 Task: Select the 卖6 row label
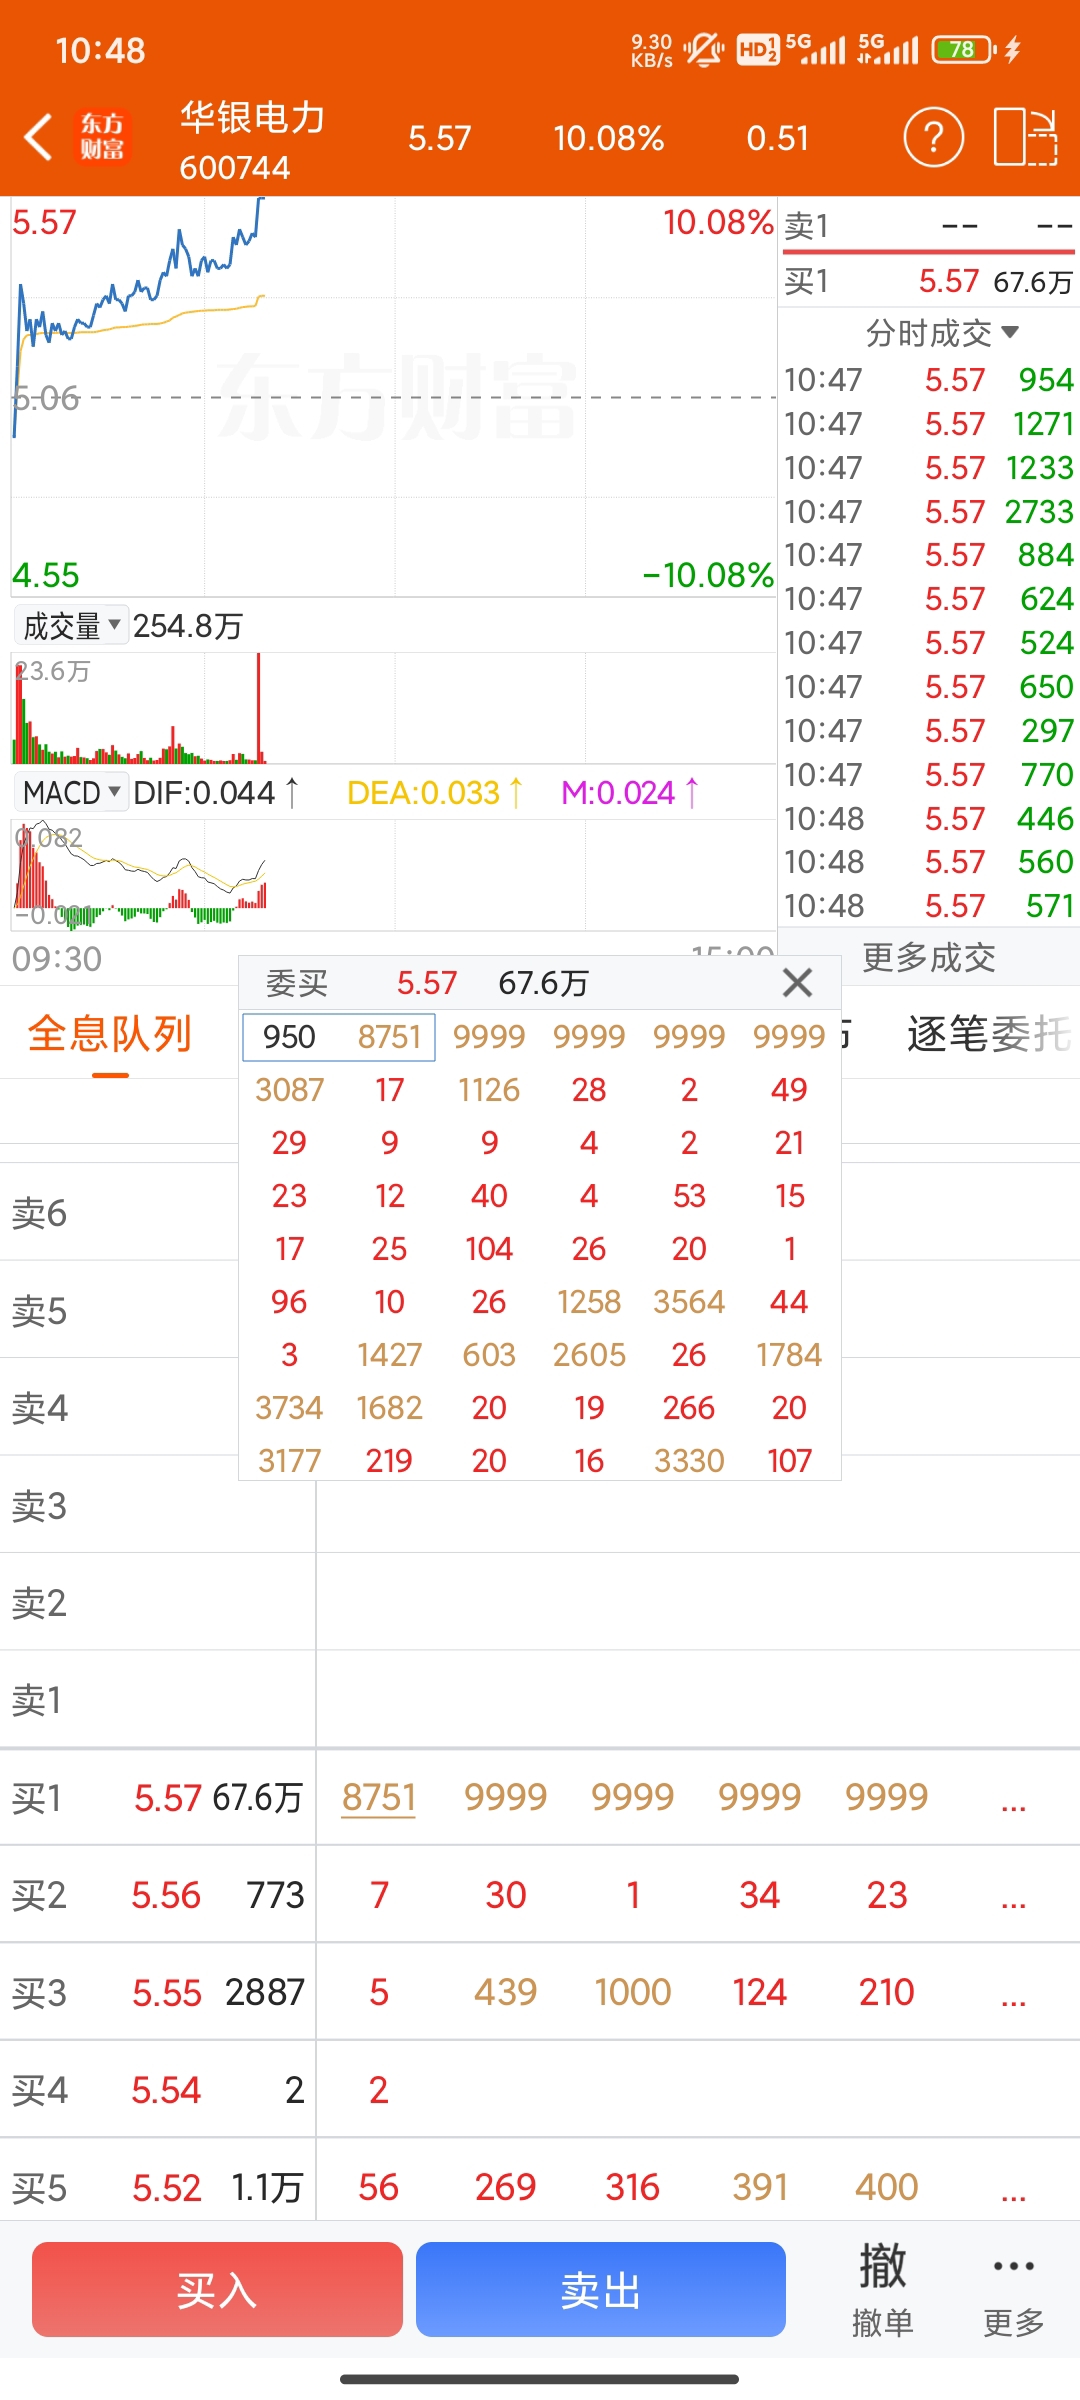tap(39, 1213)
